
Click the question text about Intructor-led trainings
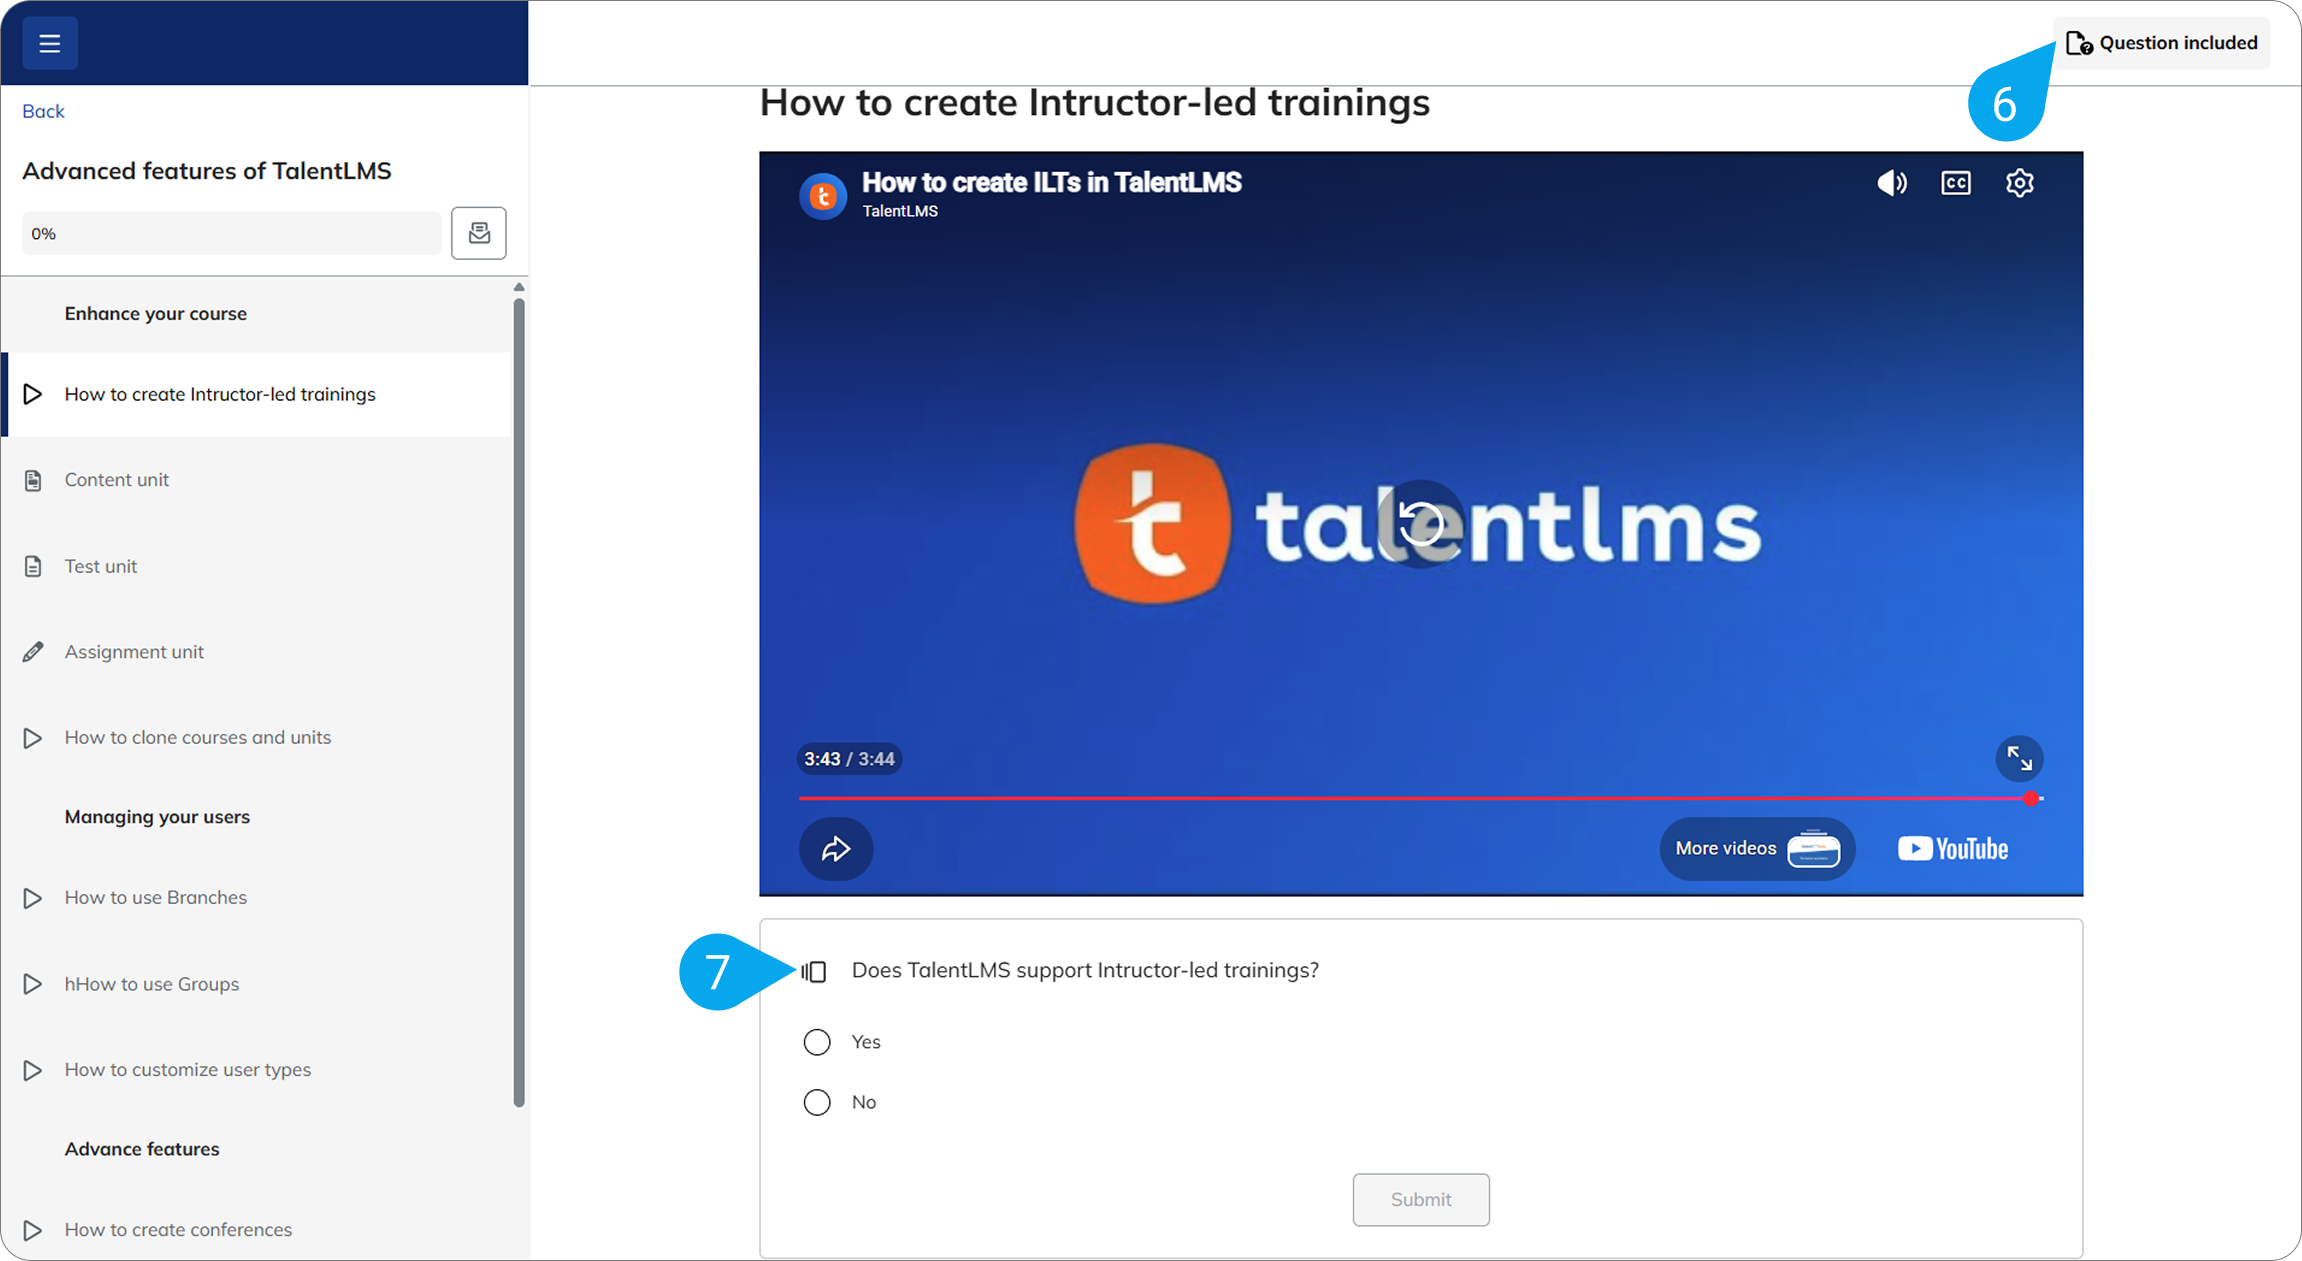[1085, 970]
